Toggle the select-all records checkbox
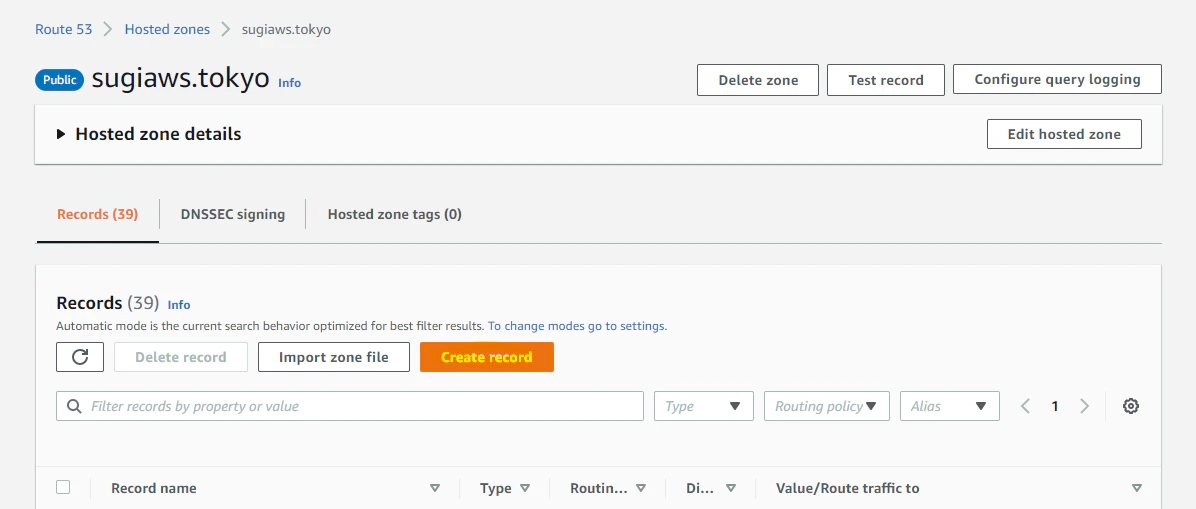Image resolution: width=1196 pixels, height=509 pixels. (63, 487)
